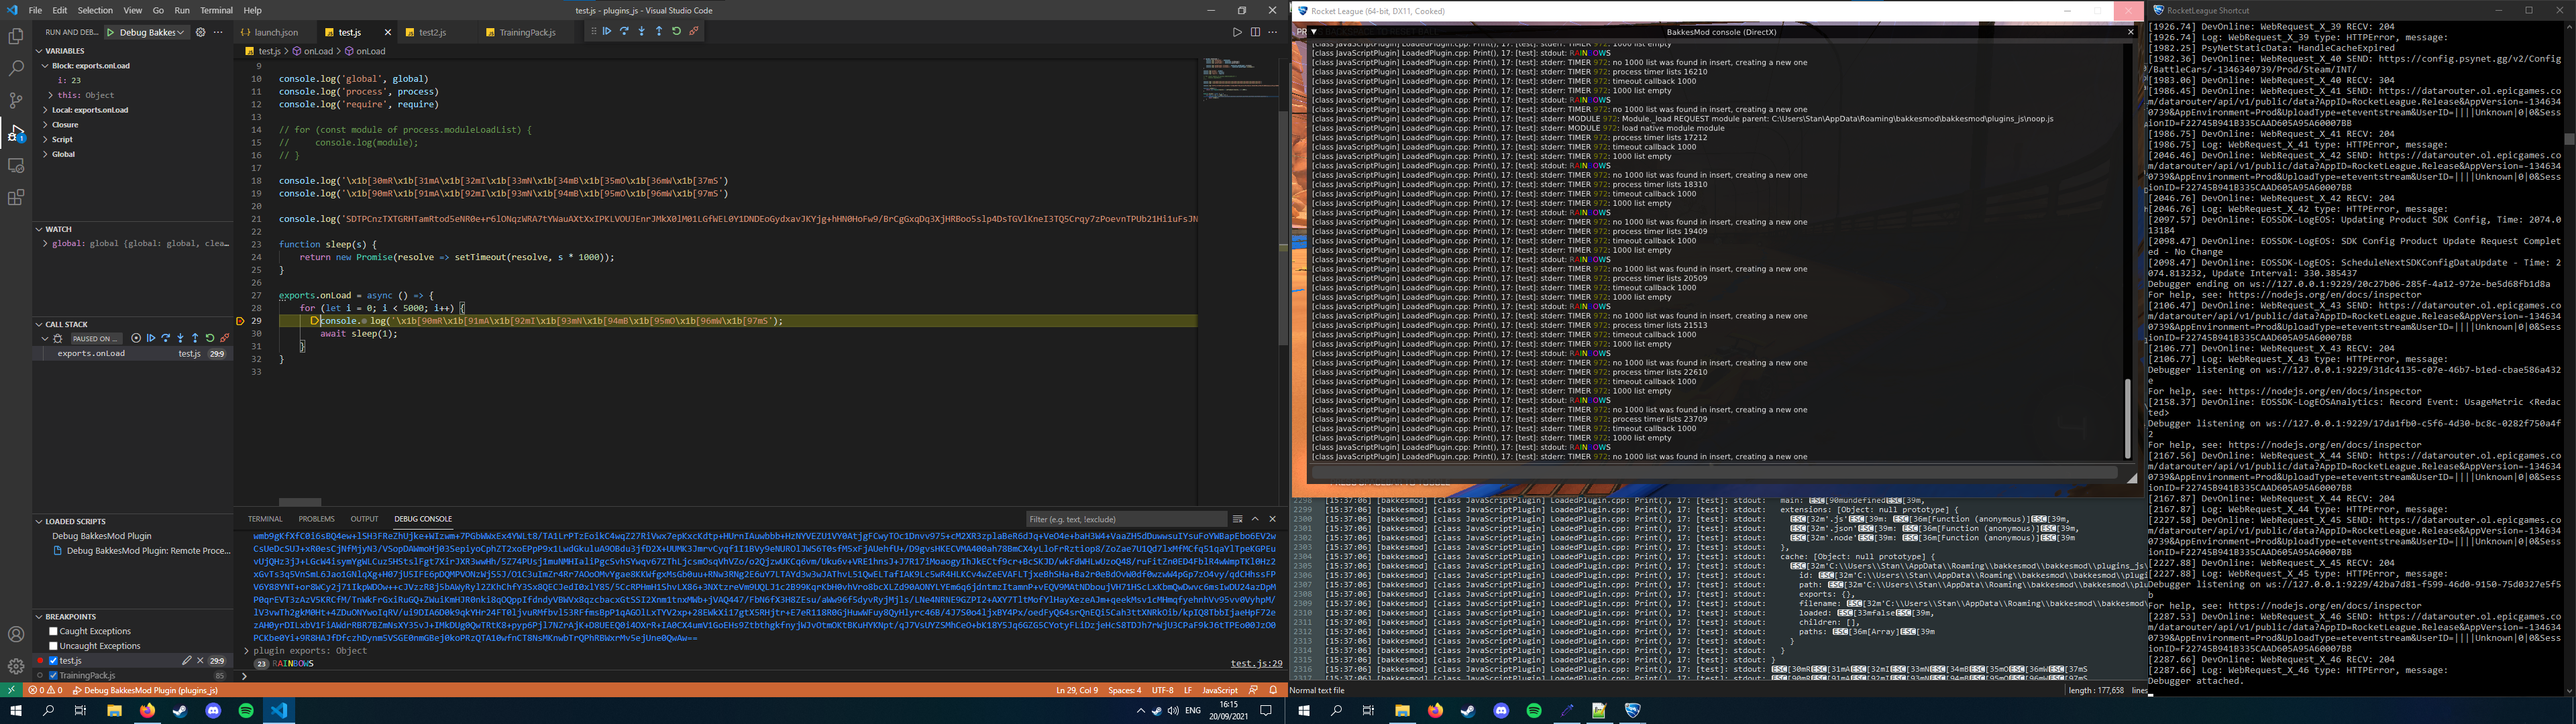Click the Split Editor Right icon
Image resolution: width=2576 pixels, height=724 pixels.
click(1255, 32)
